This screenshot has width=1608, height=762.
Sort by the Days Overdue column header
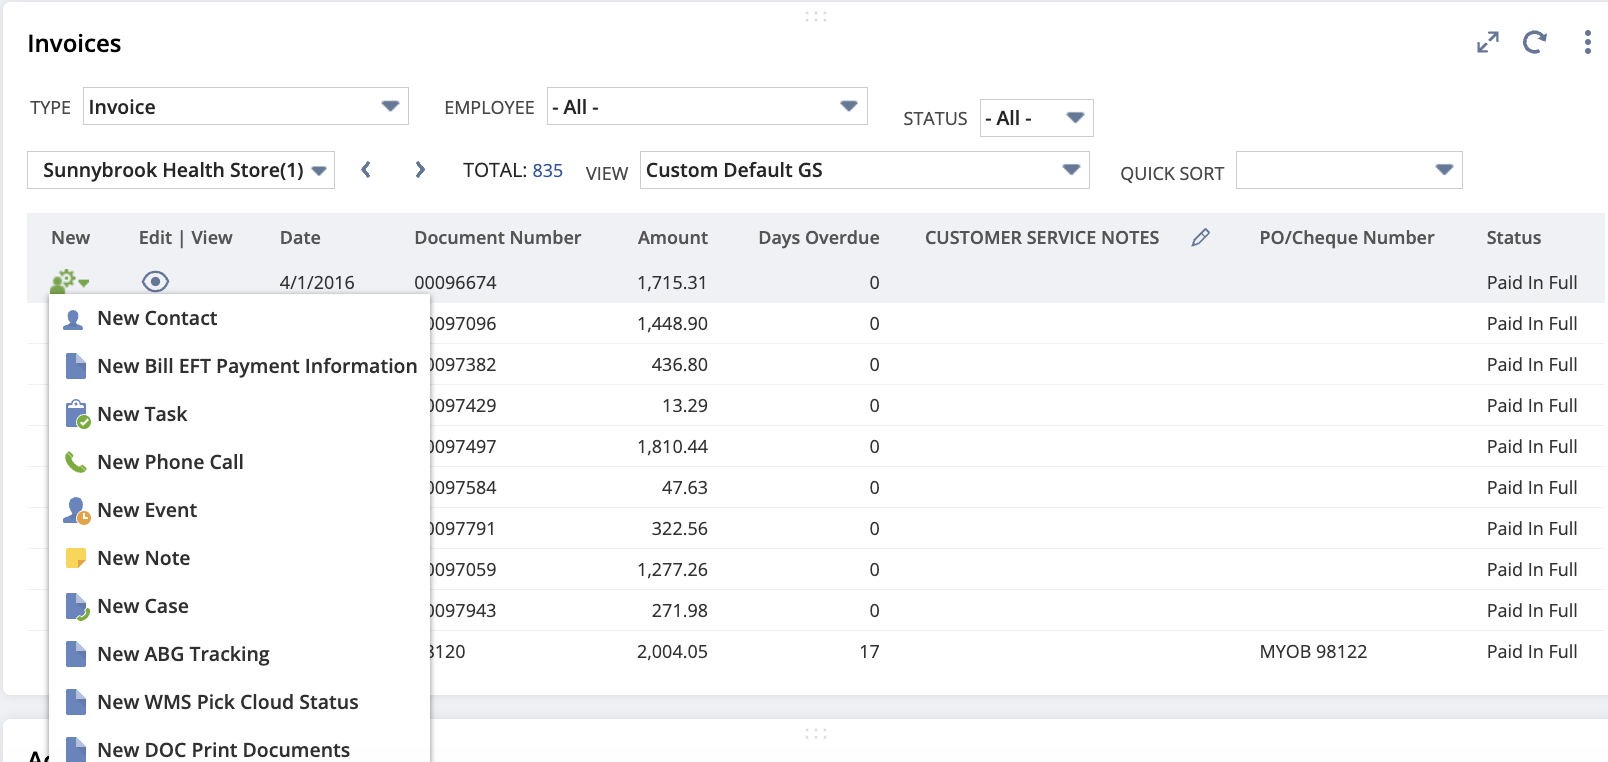(818, 238)
